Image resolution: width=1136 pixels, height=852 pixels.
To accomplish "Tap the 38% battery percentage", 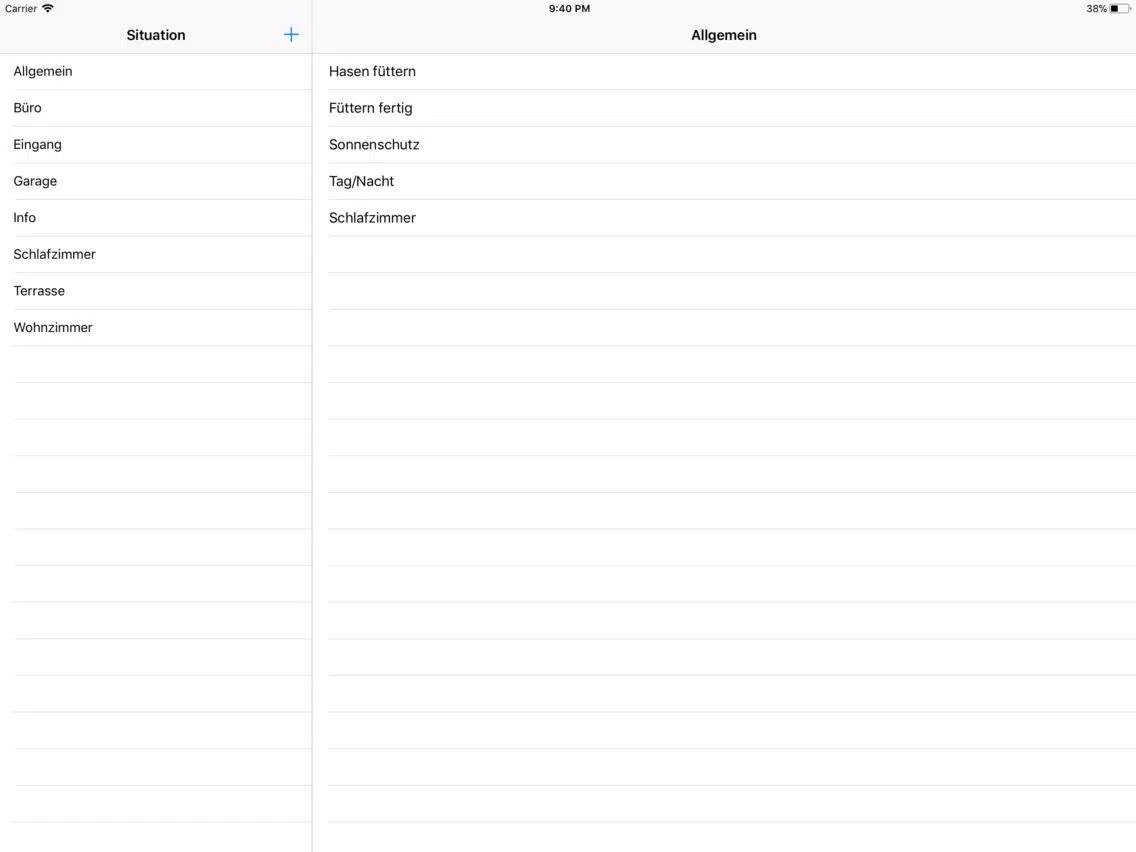I will click(1096, 9).
